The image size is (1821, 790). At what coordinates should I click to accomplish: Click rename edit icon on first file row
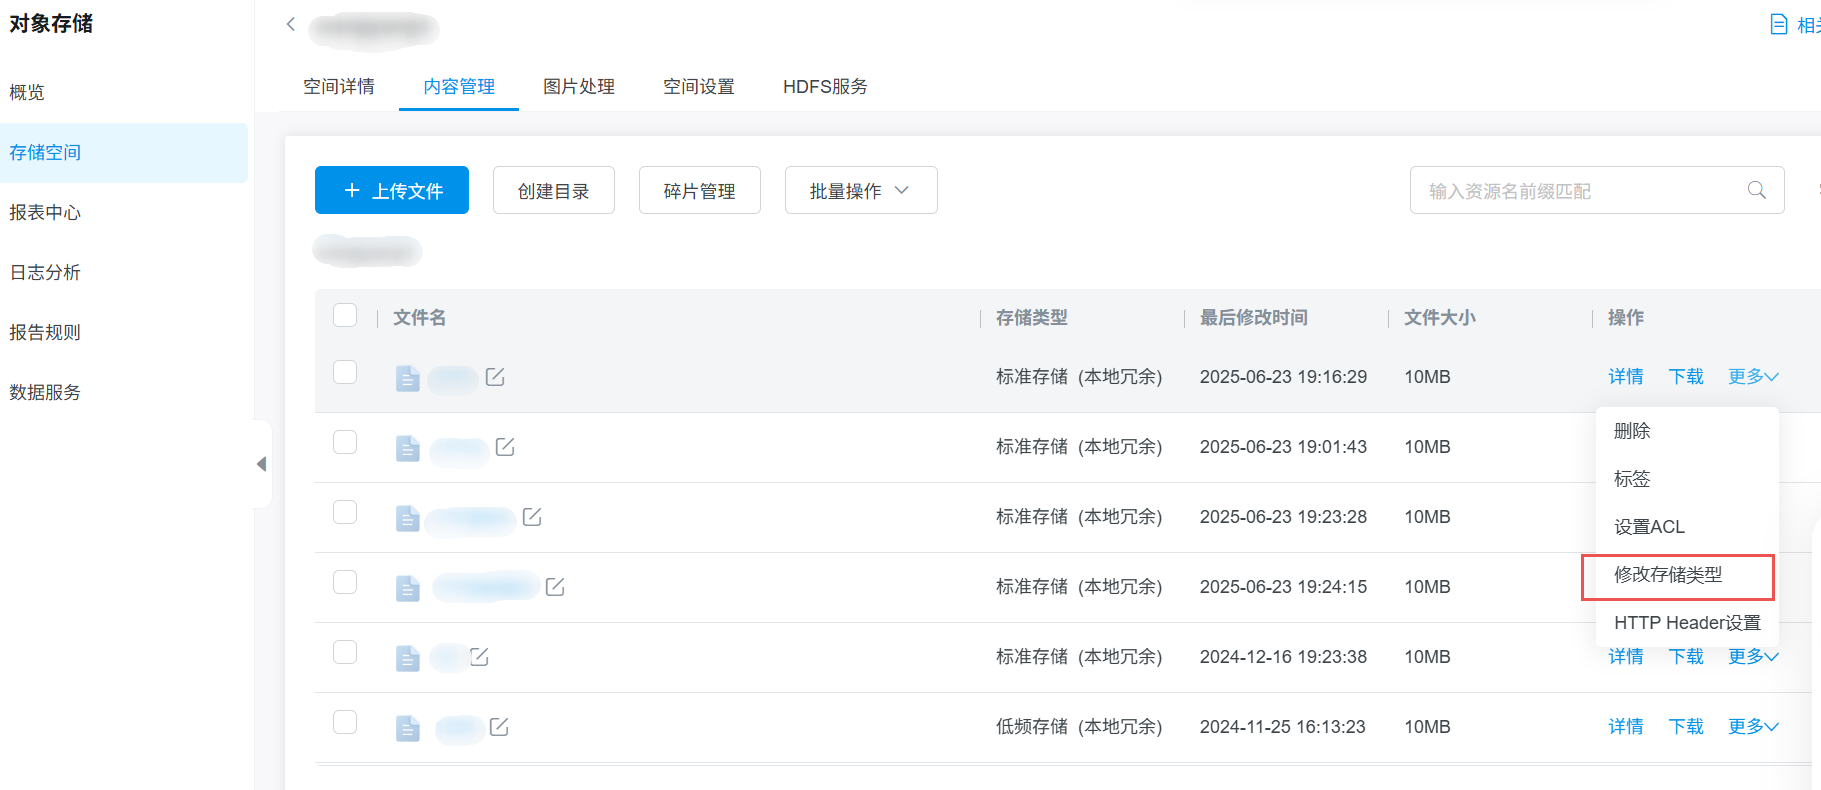click(x=495, y=377)
